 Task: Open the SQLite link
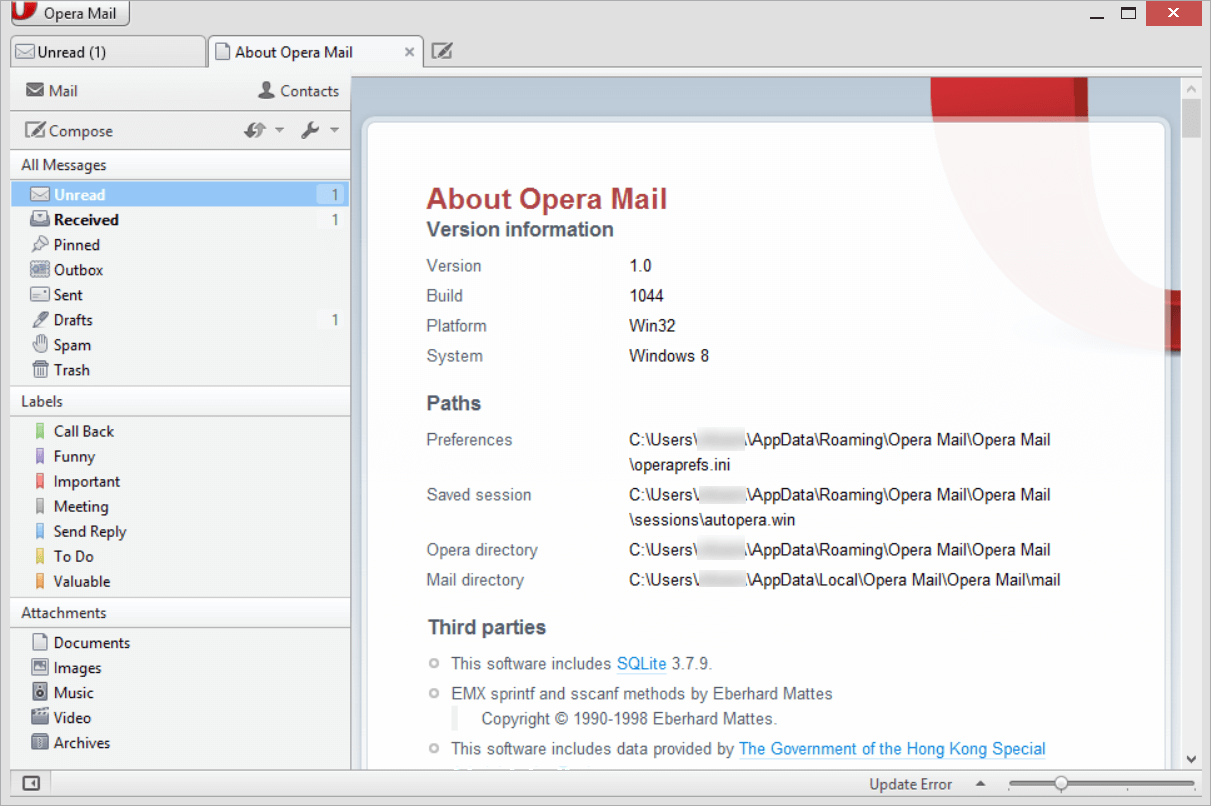click(641, 663)
